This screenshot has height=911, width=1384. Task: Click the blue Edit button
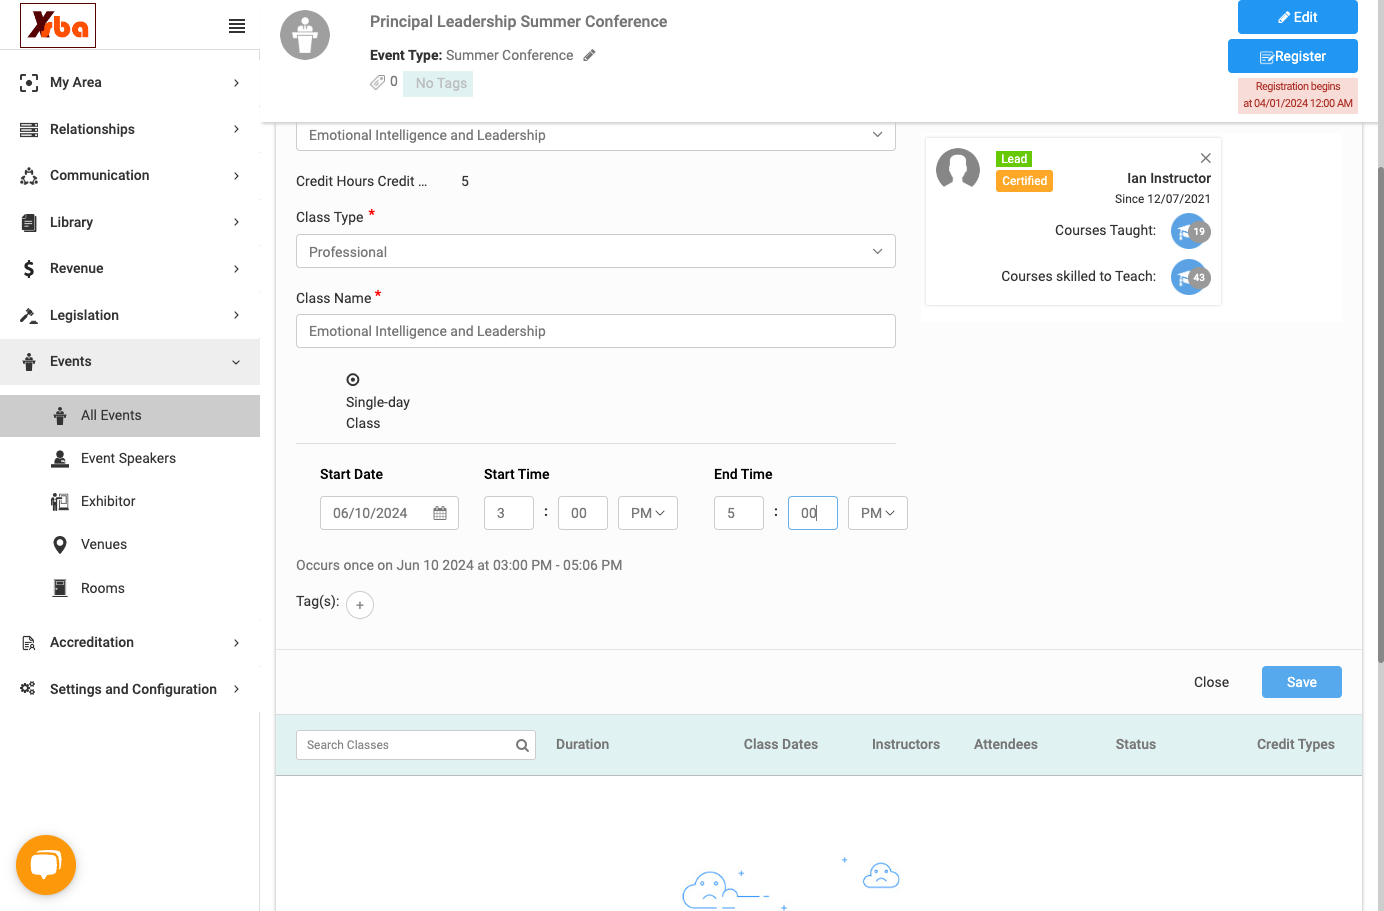click(x=1298, y=17)
